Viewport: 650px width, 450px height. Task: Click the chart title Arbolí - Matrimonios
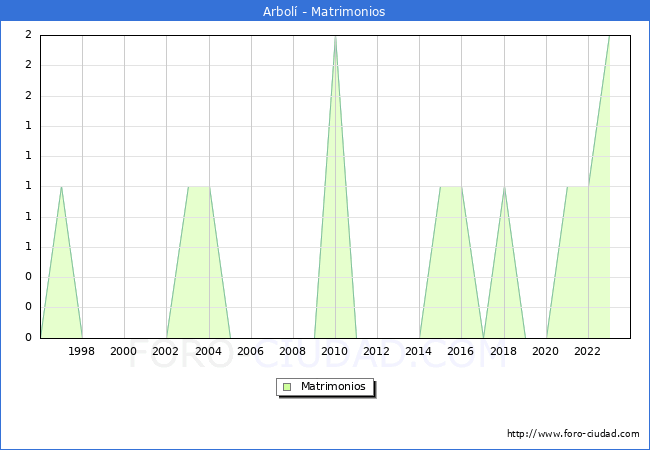pyautogui.click(x=325, y=11)
